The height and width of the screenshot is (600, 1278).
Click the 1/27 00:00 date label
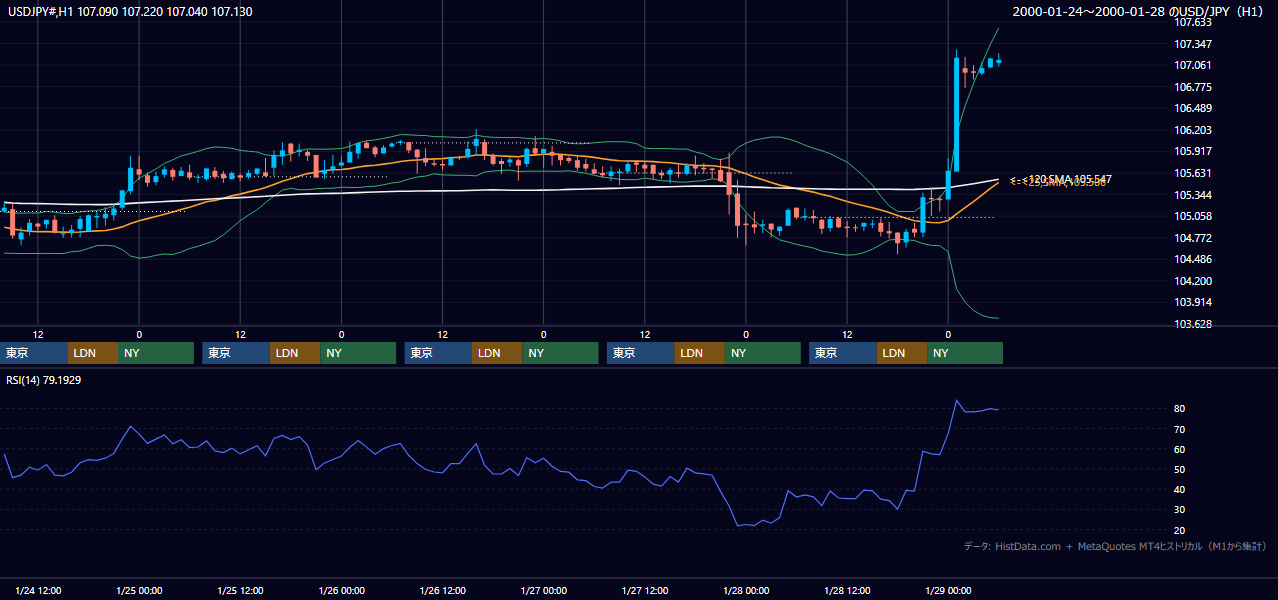[544, 591]
